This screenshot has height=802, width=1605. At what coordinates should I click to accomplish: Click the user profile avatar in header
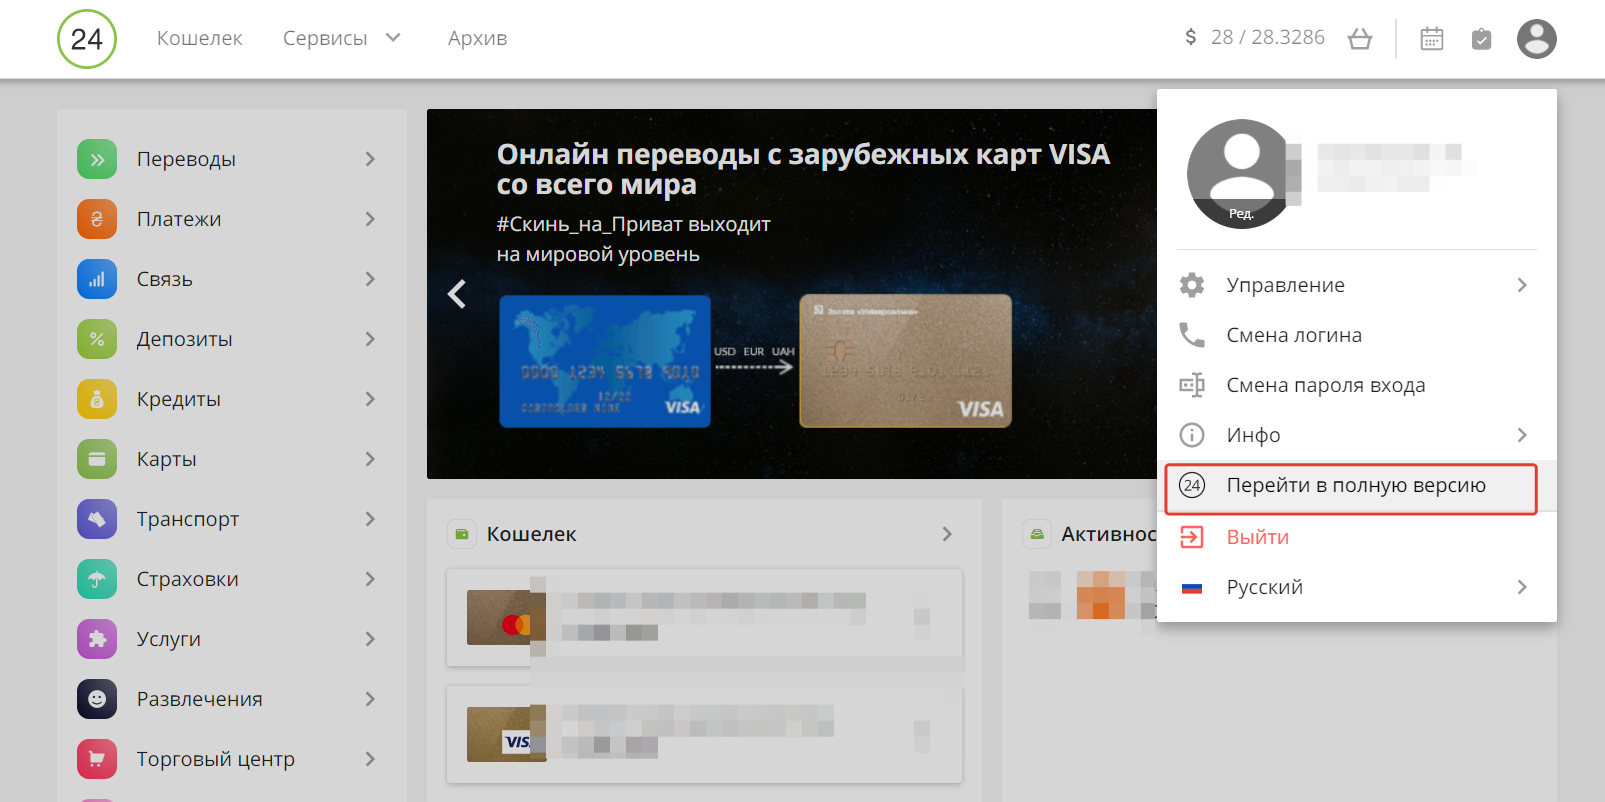pos(1536,39)
